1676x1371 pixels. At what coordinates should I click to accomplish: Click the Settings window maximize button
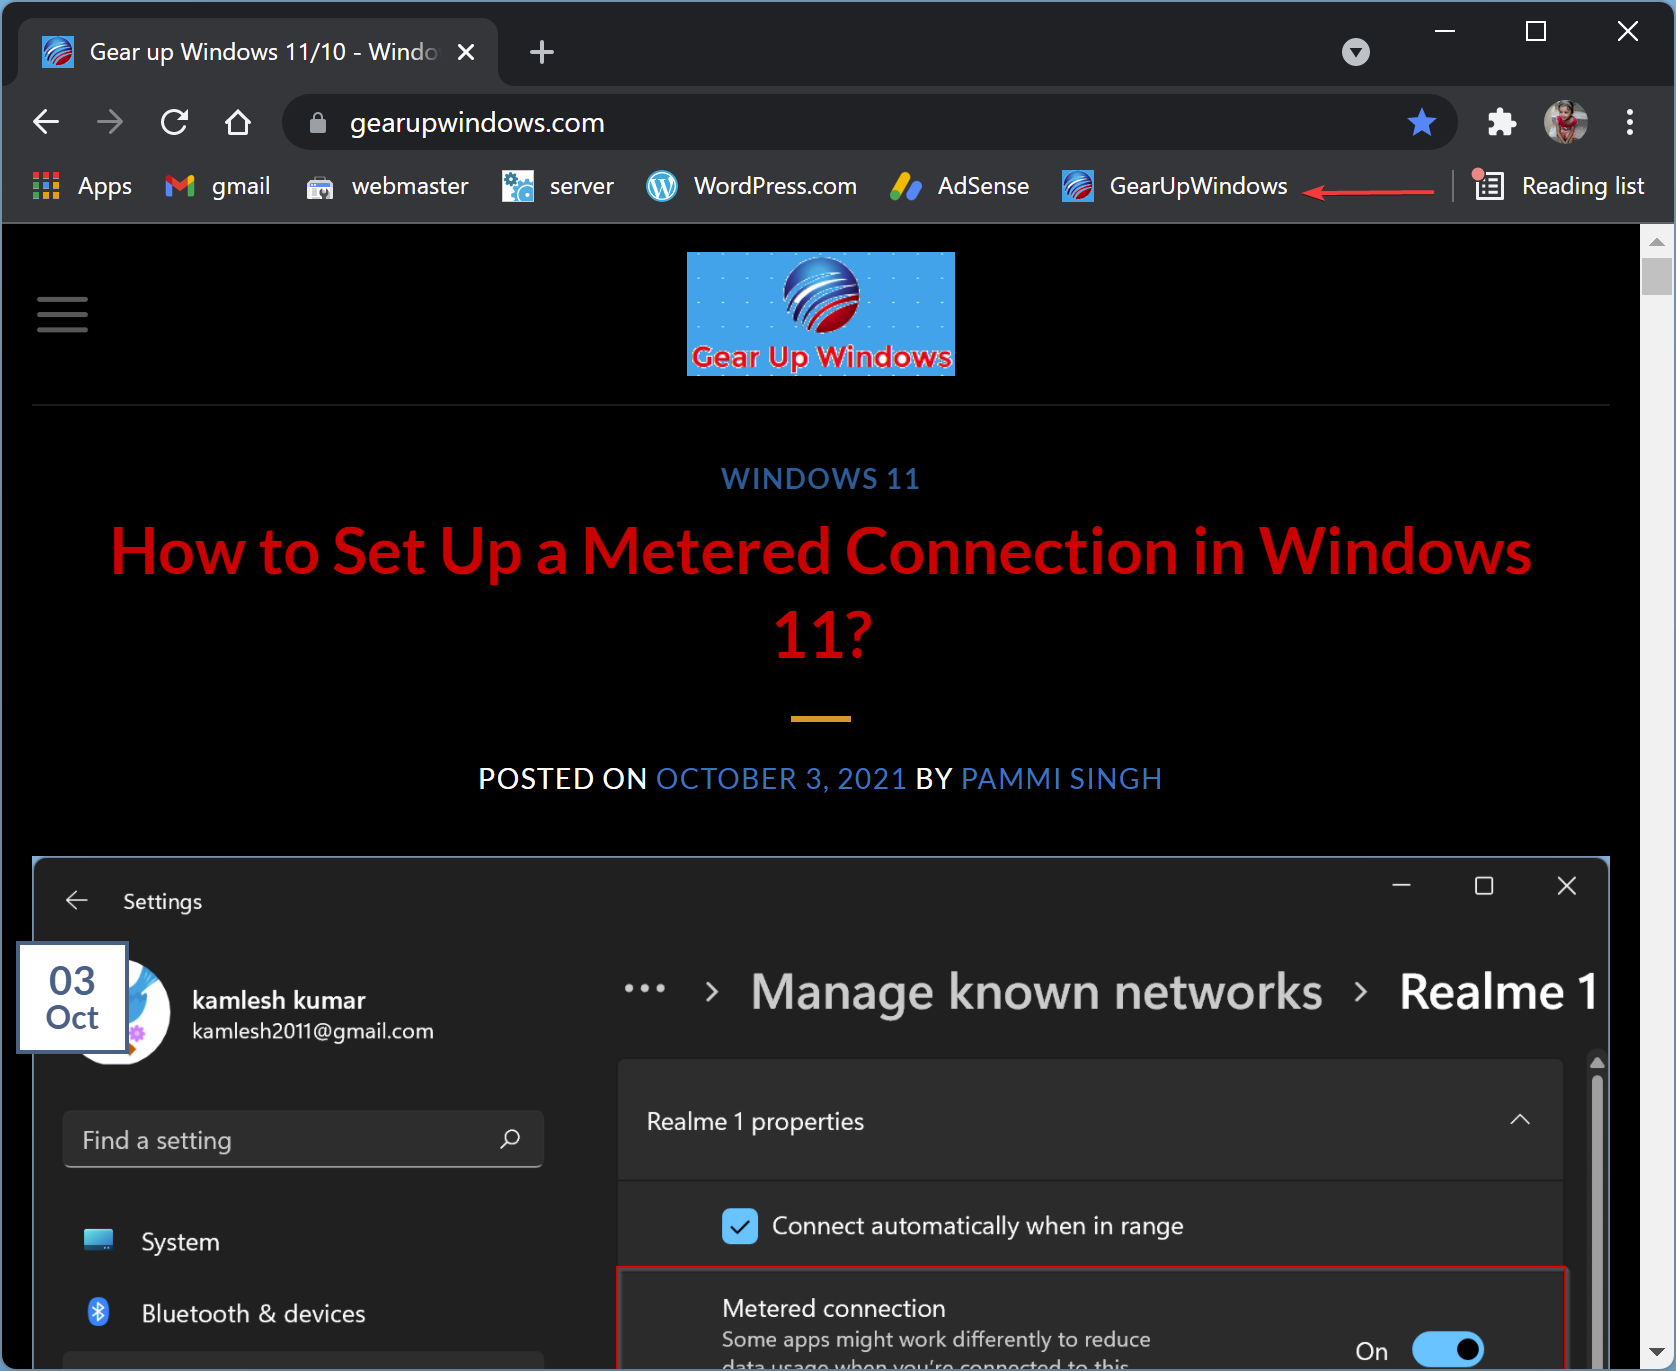click(x=1484, y=886)
